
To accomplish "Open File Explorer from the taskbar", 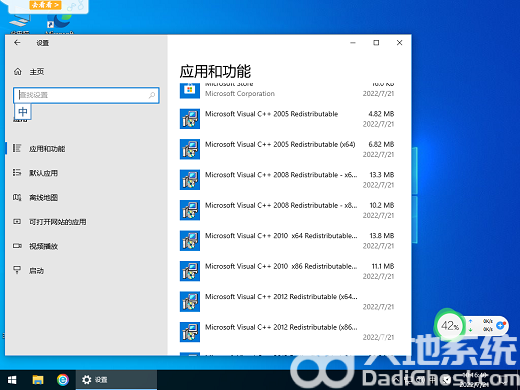I will pos(38,380).
